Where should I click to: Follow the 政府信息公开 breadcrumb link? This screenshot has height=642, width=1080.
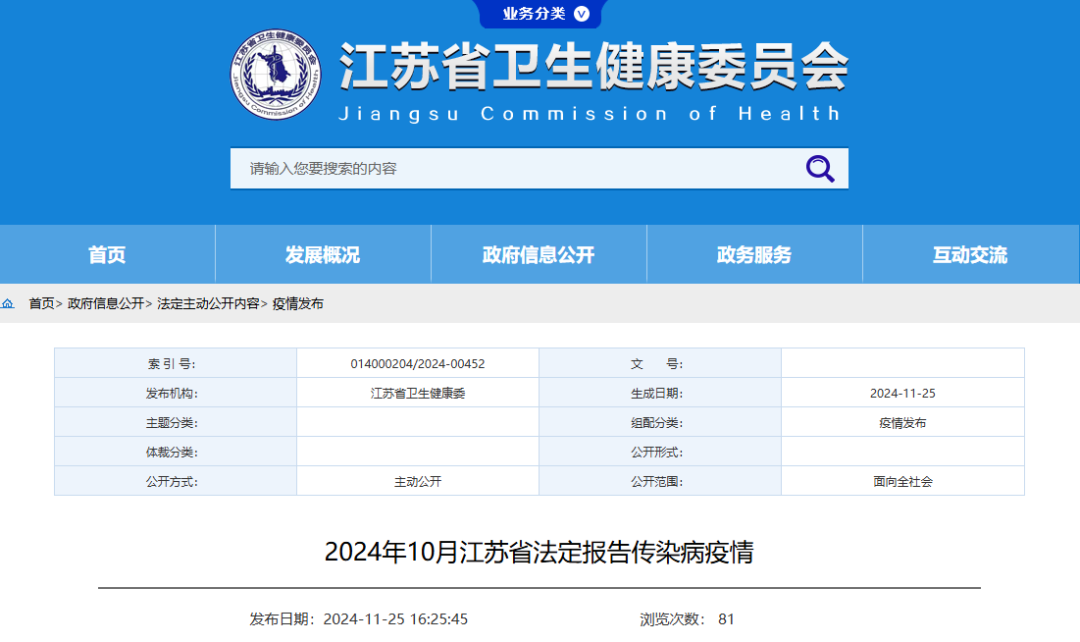click(105, 303)
